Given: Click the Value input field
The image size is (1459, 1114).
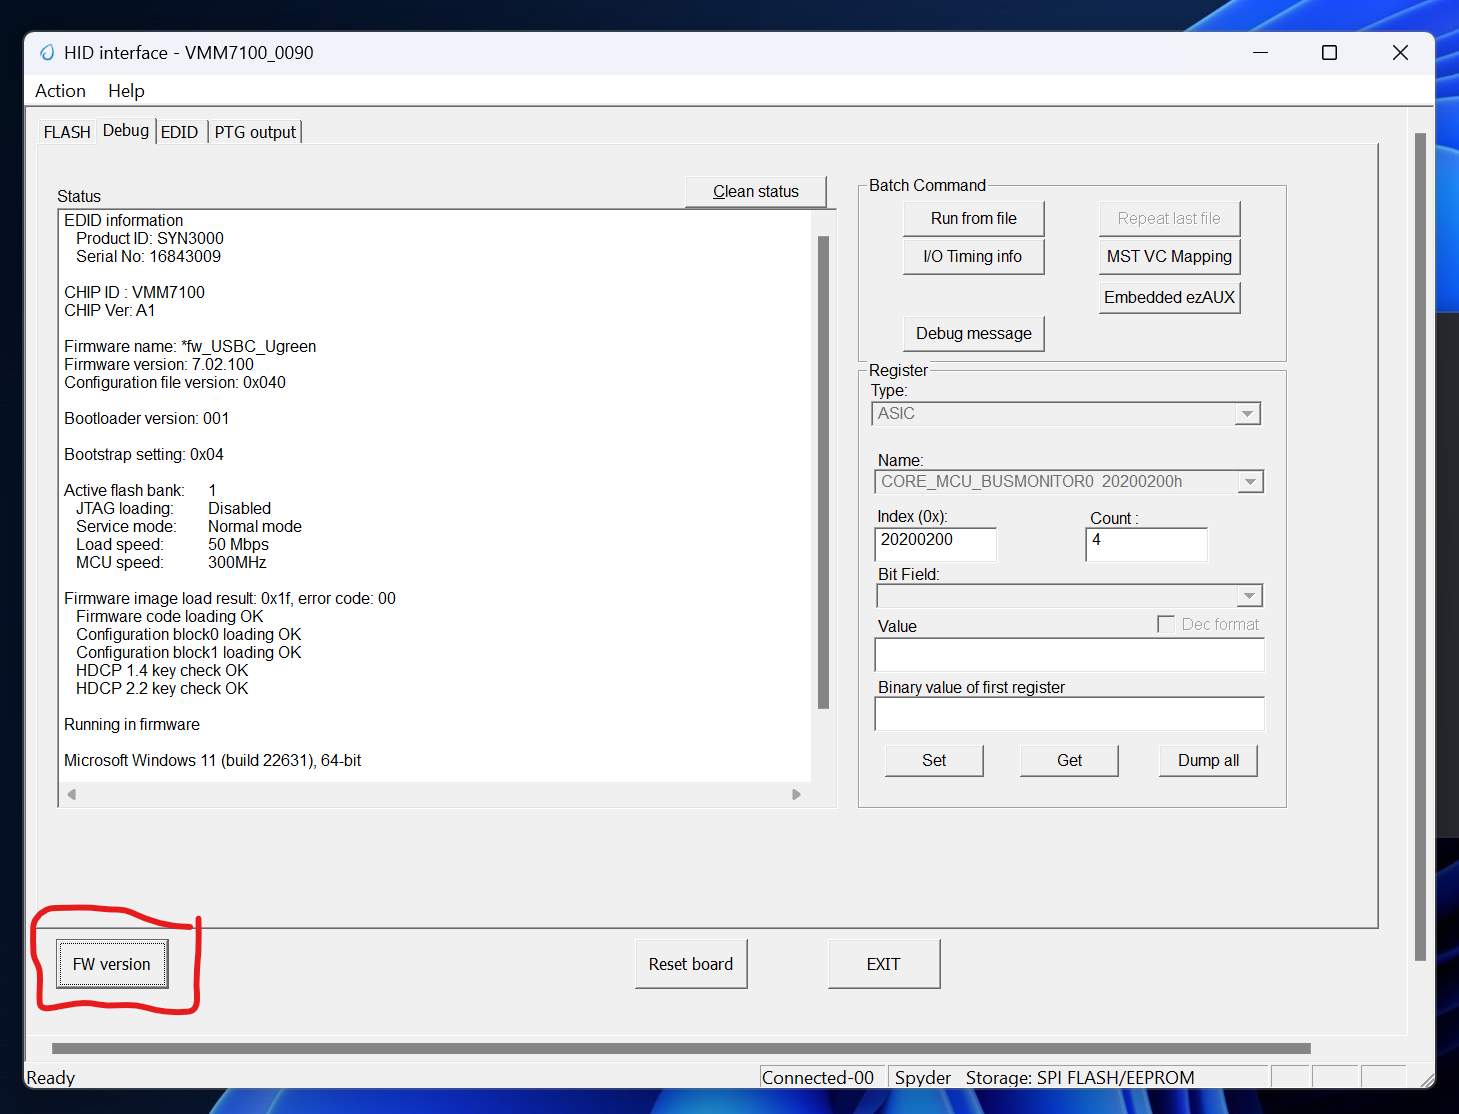Looking at the screenshot, I should coord(1069,655).
